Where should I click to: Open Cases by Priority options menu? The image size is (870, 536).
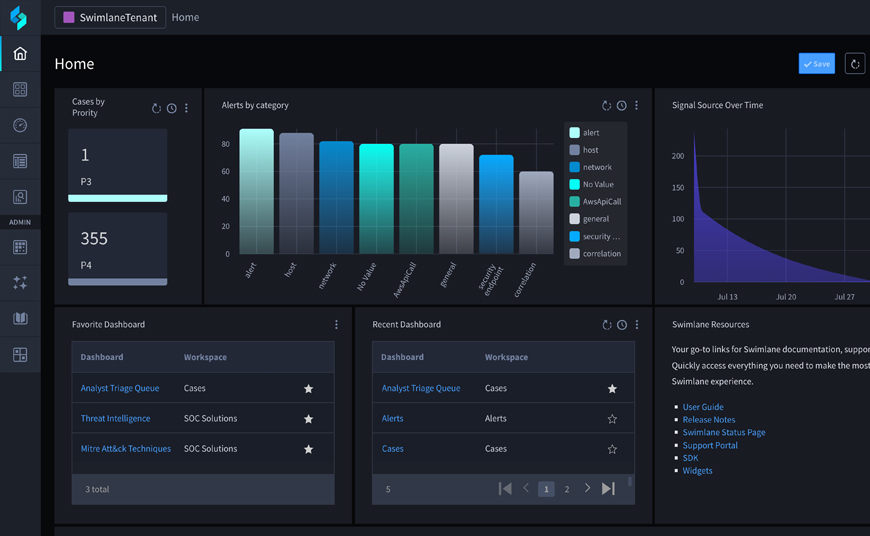(x=186, y=108)
